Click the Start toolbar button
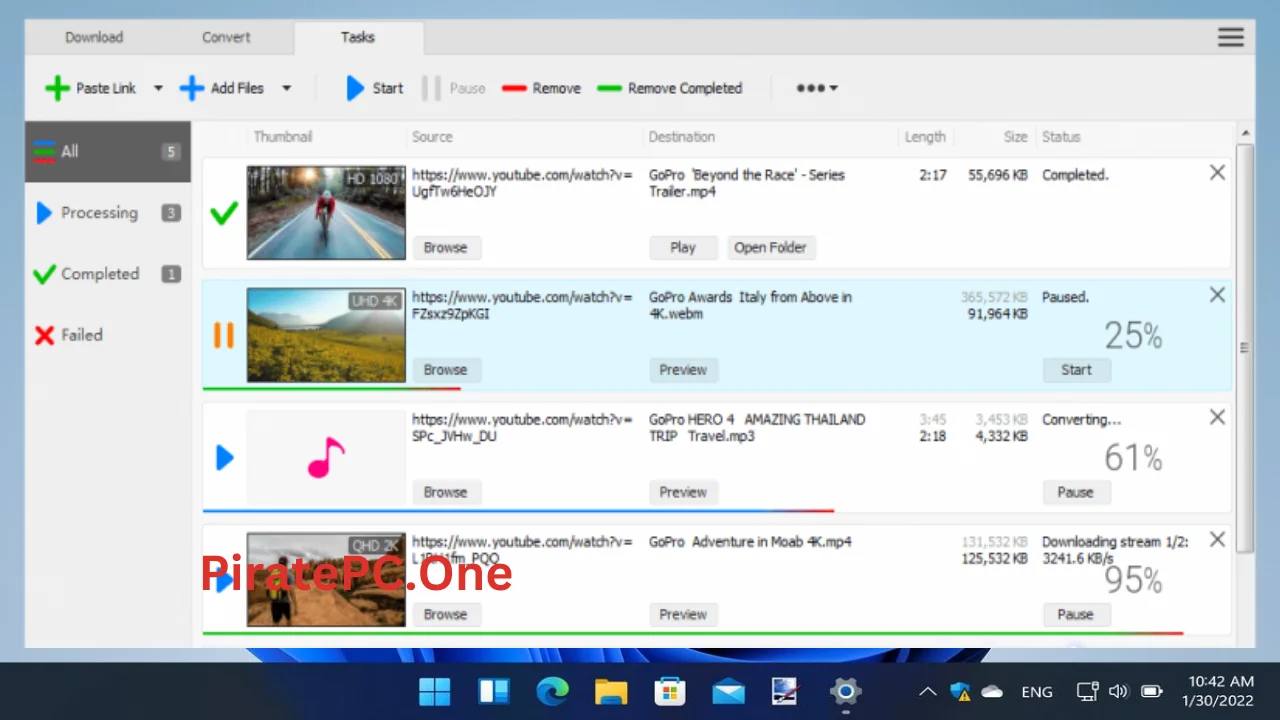Viewport: 1280px width, 720px height. click(375, 88)
